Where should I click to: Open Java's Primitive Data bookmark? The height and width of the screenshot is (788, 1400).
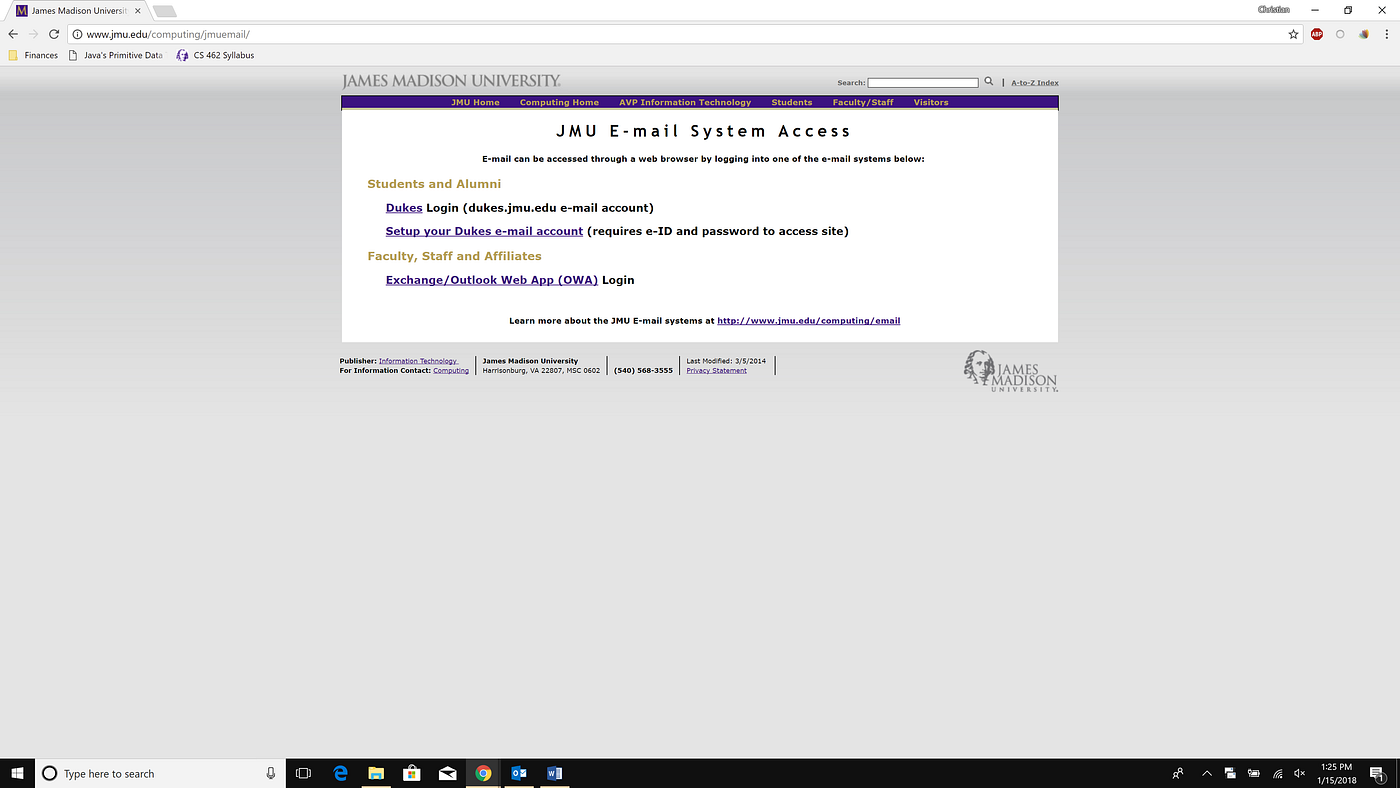tap(115, 55)
